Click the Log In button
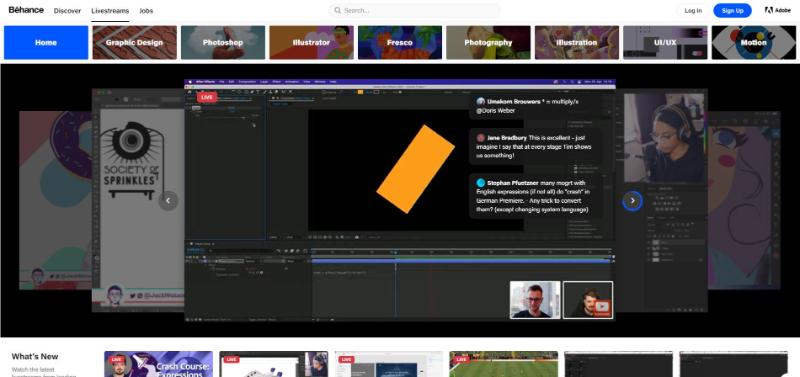The width and height of the screenshot is (800, 377). [x=693, y=10]
